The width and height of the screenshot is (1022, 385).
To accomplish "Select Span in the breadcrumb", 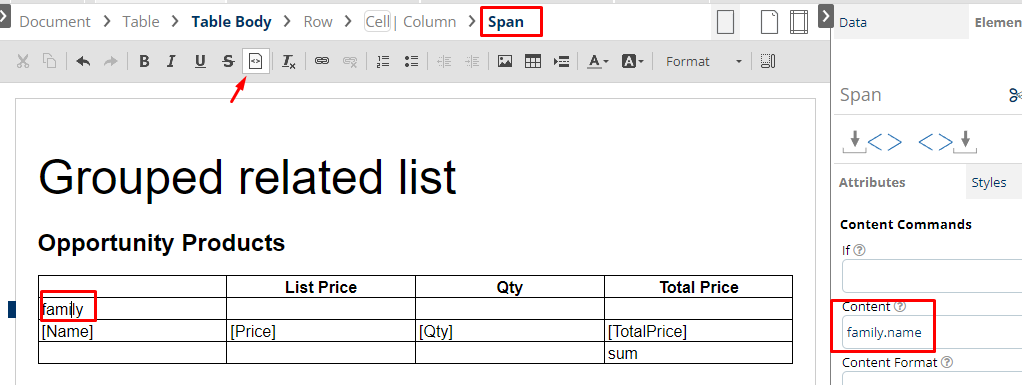I will coord(506,21).
